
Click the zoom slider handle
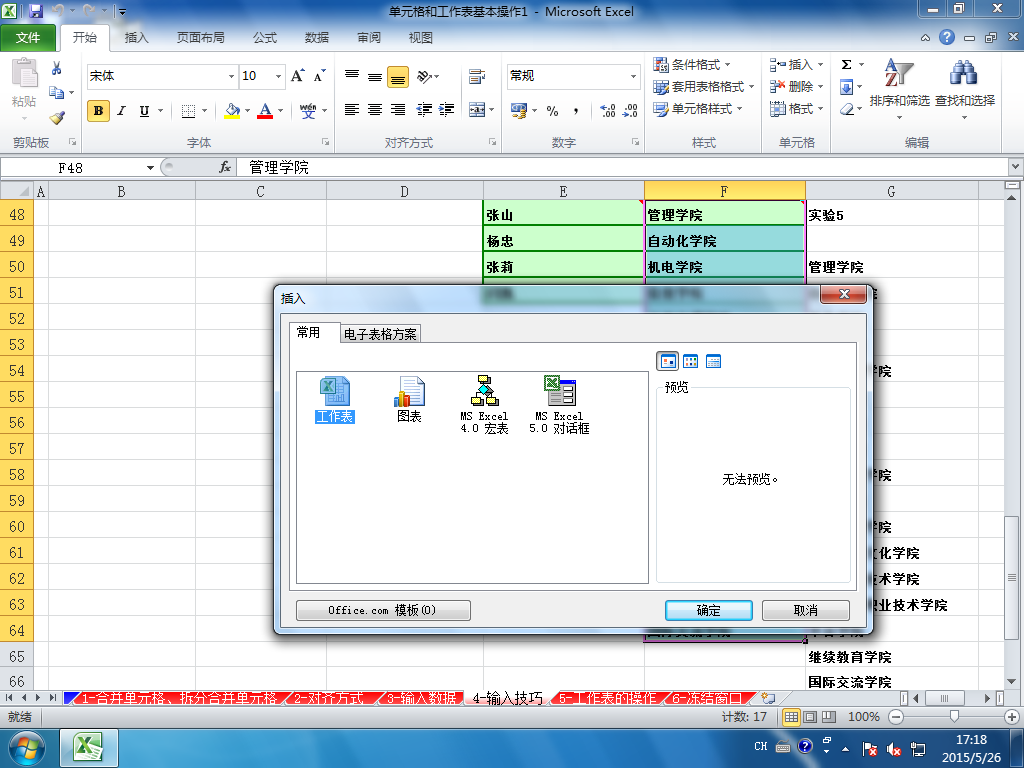point(954,717)
